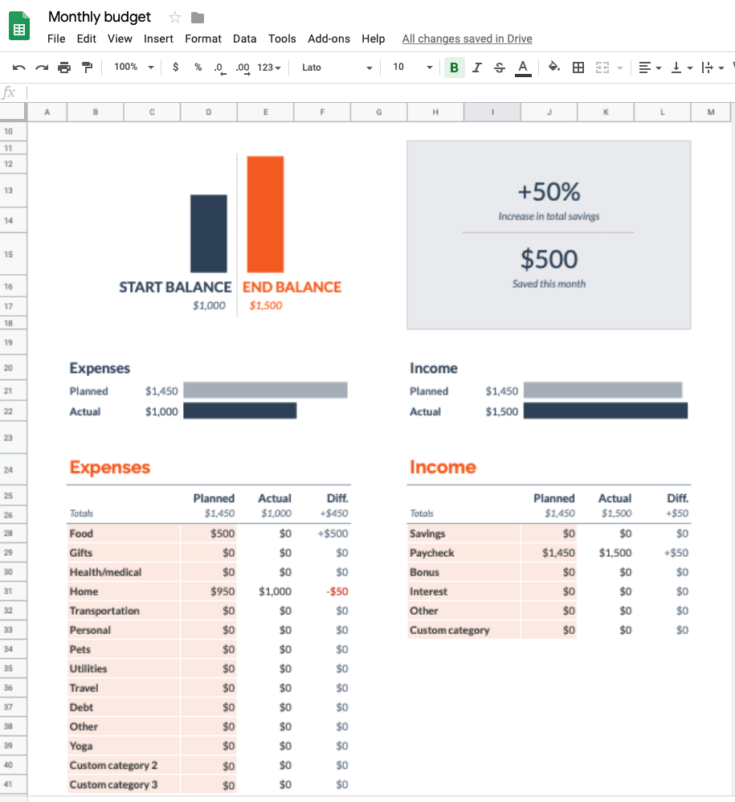Click the Undo arrow icon
Image resolution: width=735 pixels, height=802 pixels.
(x=19, y=68)
